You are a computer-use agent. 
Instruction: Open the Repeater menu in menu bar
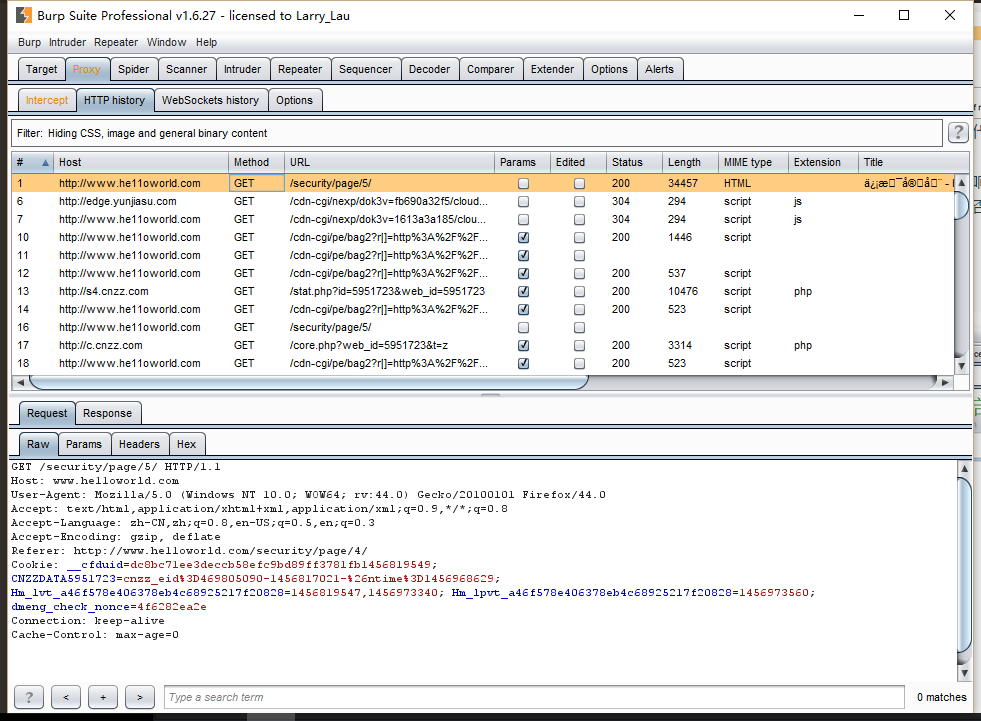[116, 42]
